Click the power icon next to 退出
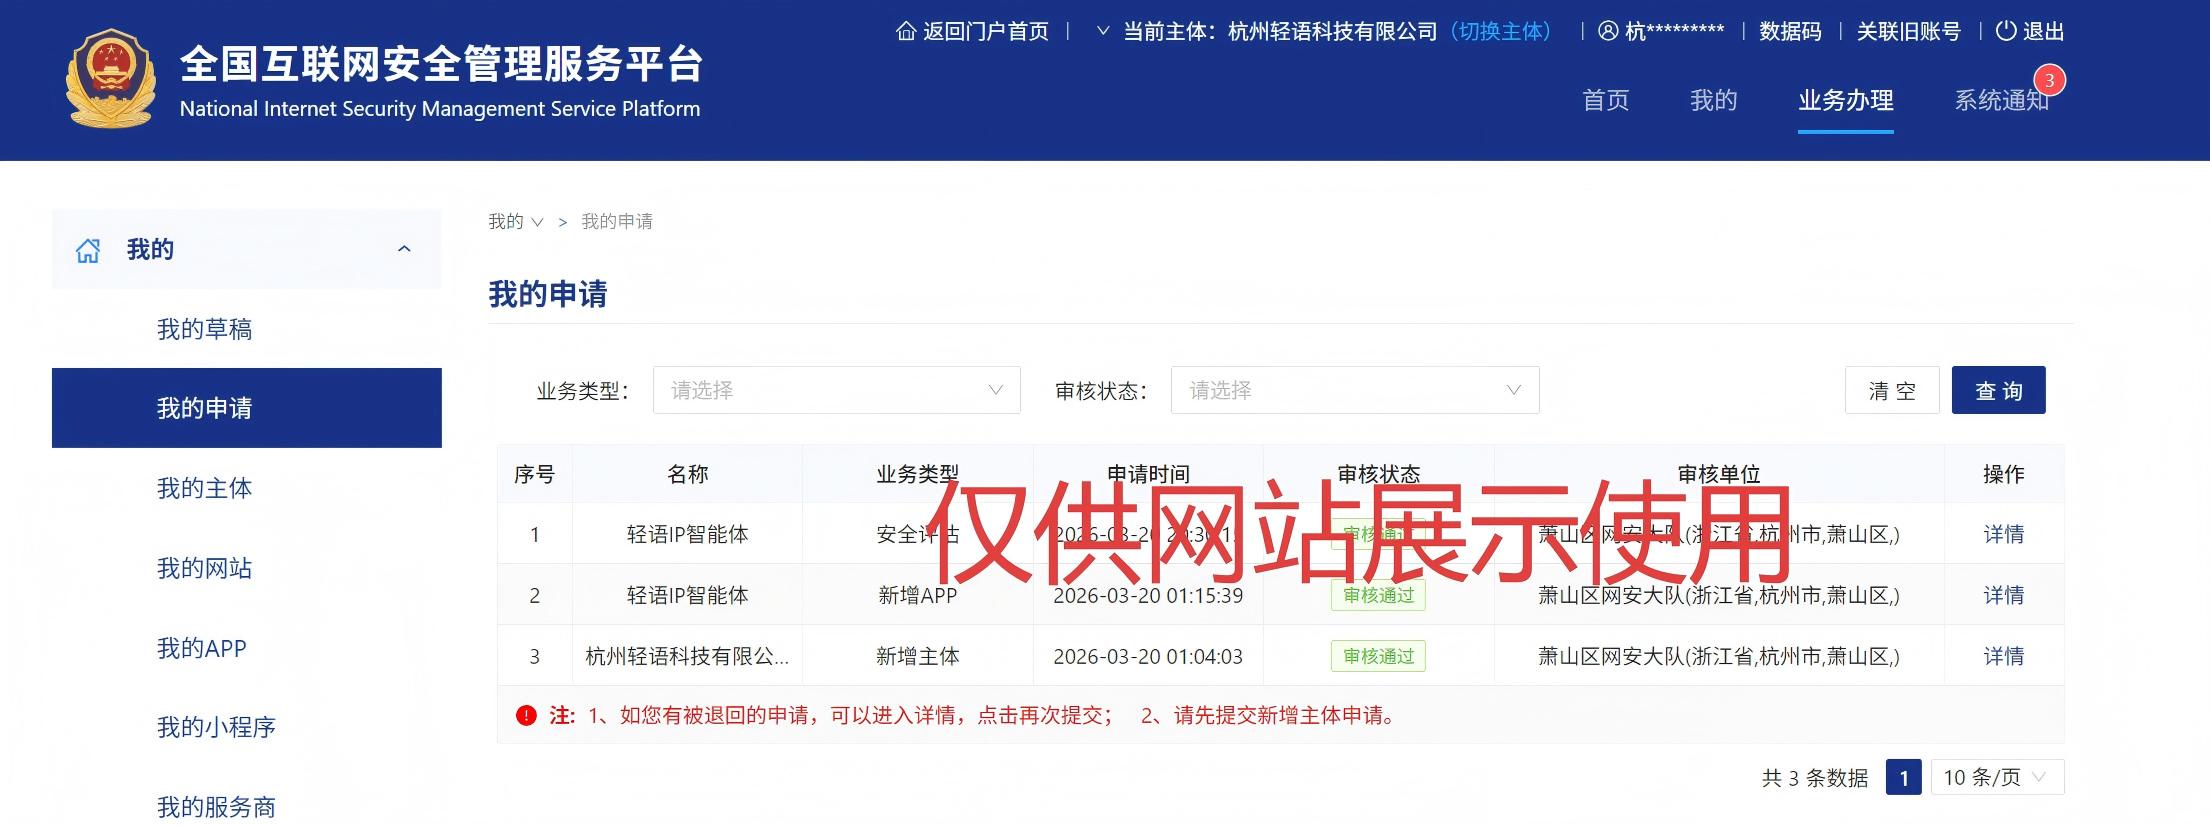2210x825 pixels. click(x=2006, y=31)
